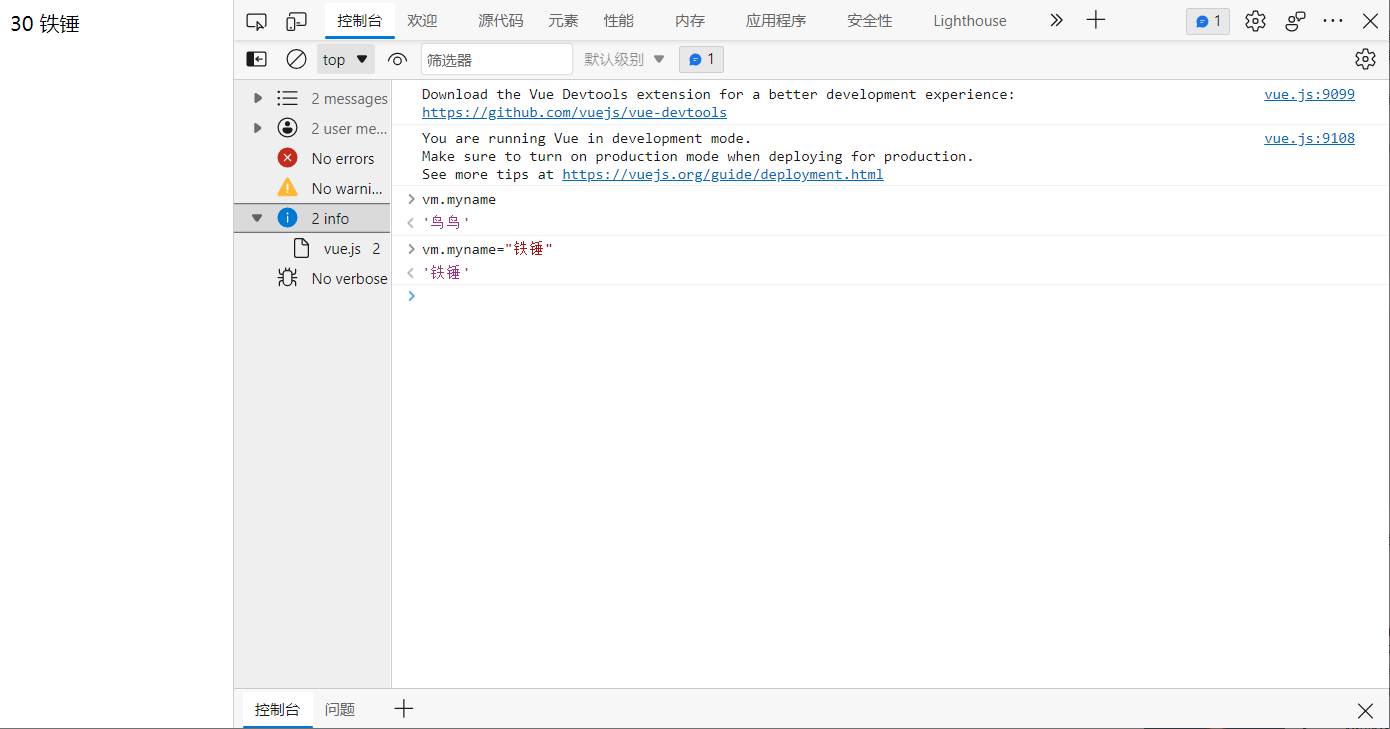Switch to the 控制台 tab at top

[x=360, y=21]
